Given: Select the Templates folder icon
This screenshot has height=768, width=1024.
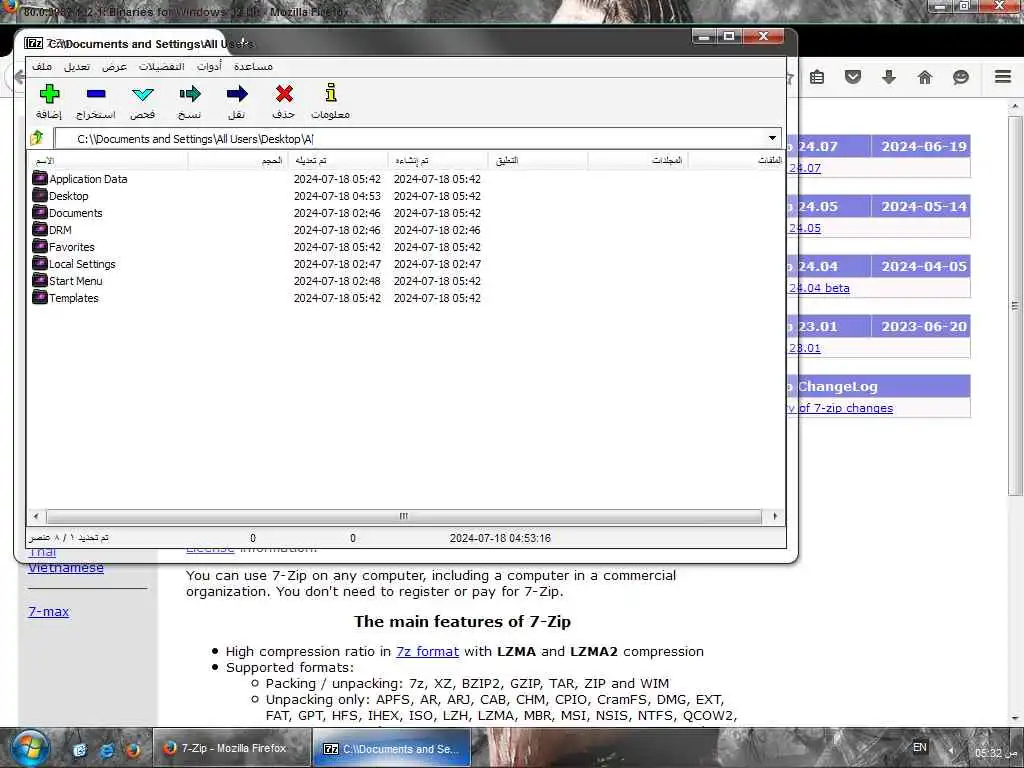Looking at the screenshot, I should tap(40, 297).
